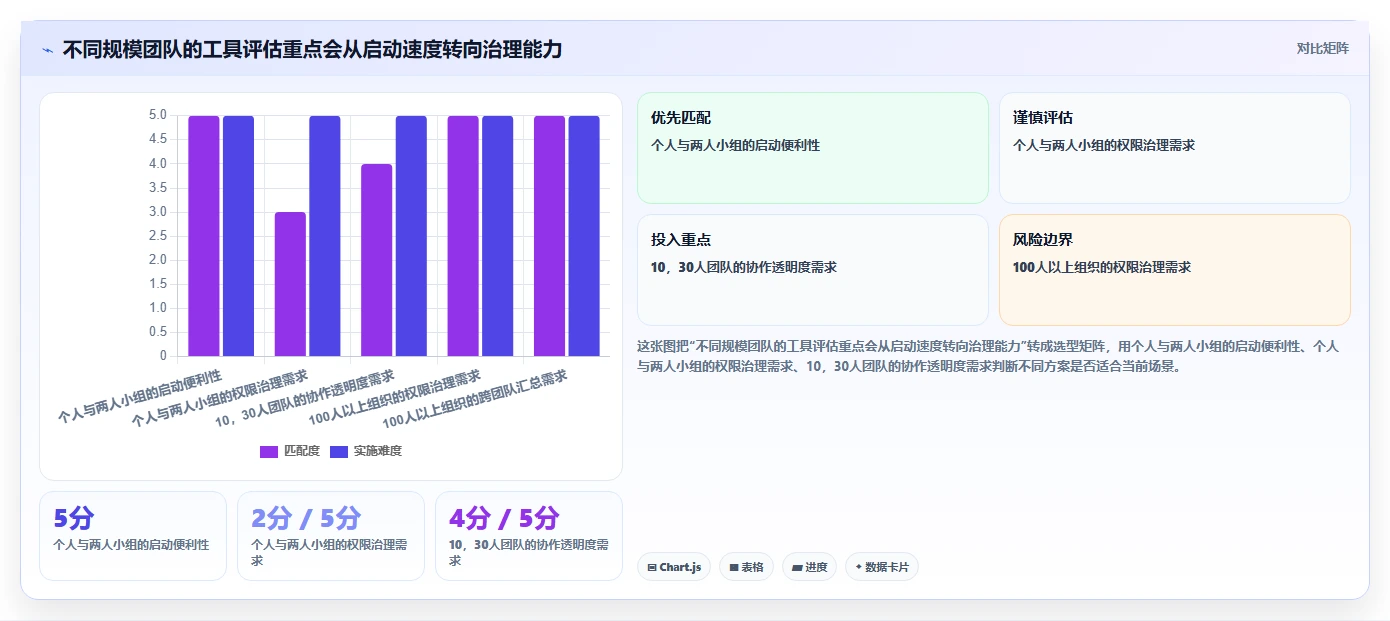Screen dimensions: 1390x621
Task: Click the 0.5 y-axis tick label
Action: click(157, 332)
